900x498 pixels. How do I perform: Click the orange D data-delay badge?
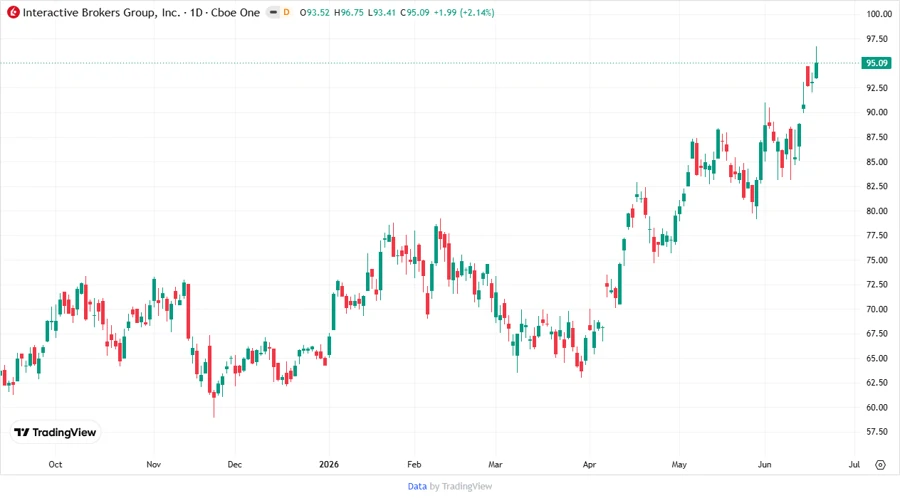coord(286,13)
